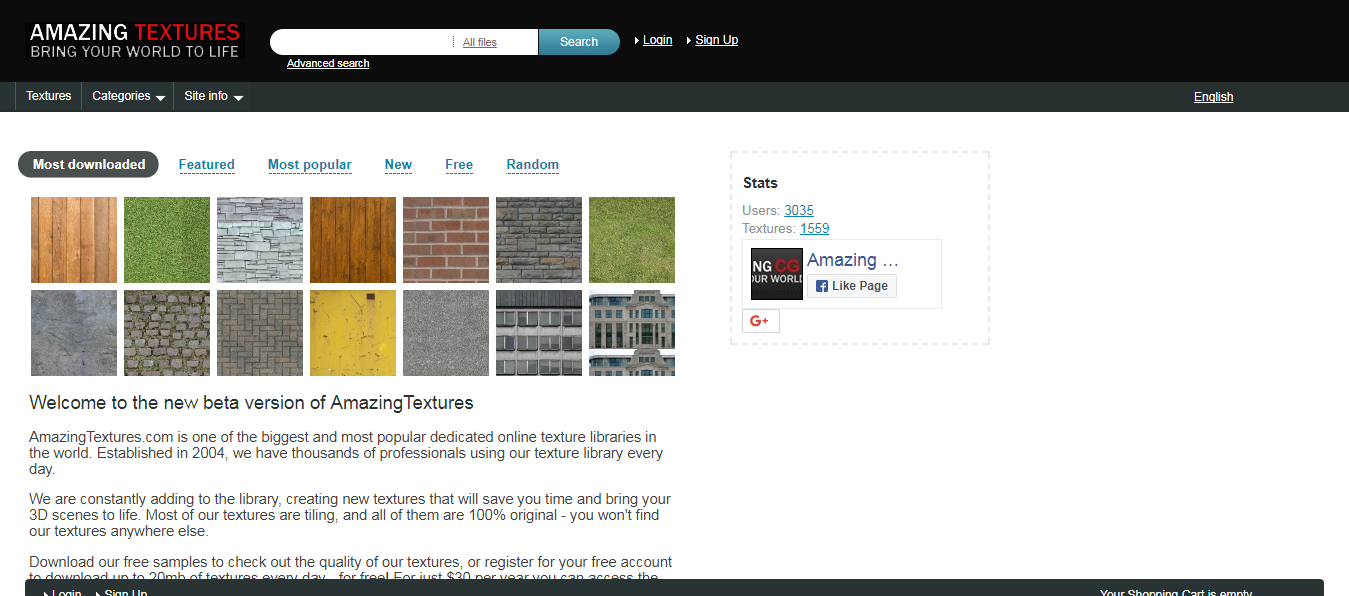Click the Search button
1349x596 pixels.
click(x=579, y=42)
